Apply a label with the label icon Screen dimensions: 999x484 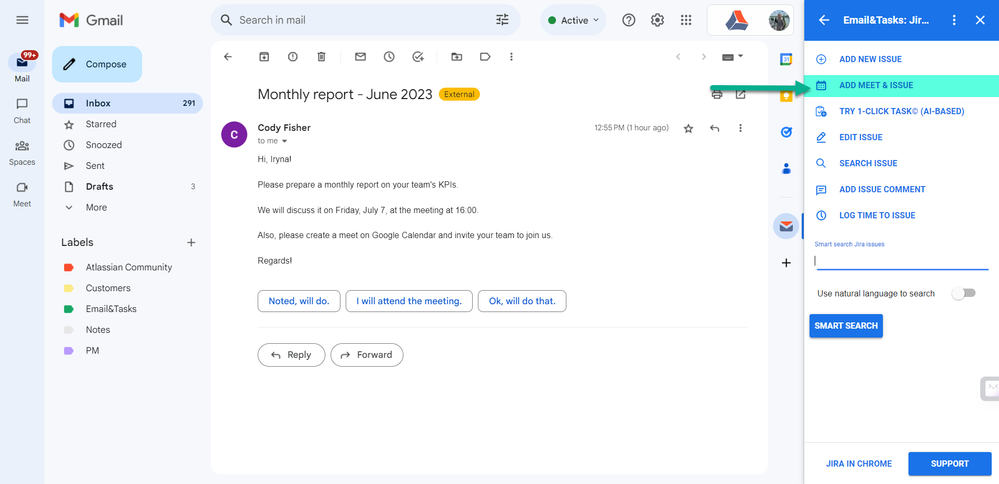(x=485, y=57)
